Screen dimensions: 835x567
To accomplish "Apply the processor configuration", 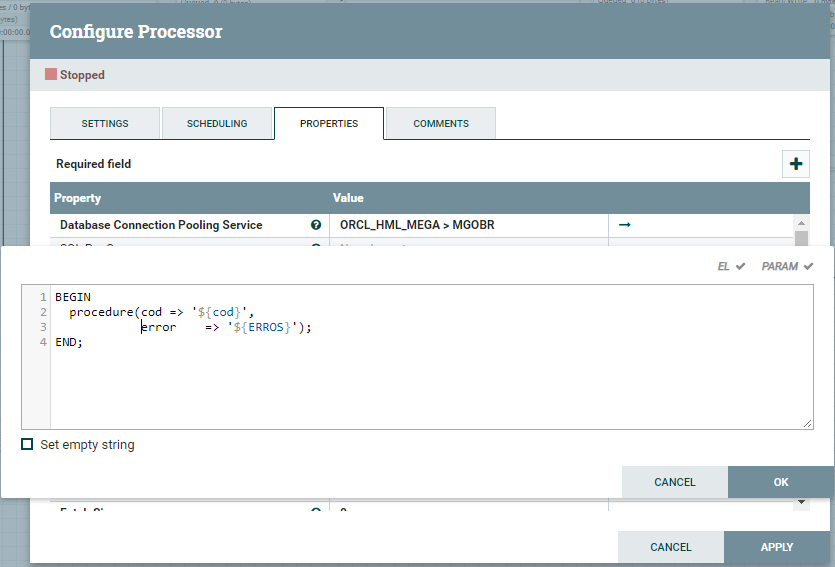I will pyautogui.click(x=776, y=547).
